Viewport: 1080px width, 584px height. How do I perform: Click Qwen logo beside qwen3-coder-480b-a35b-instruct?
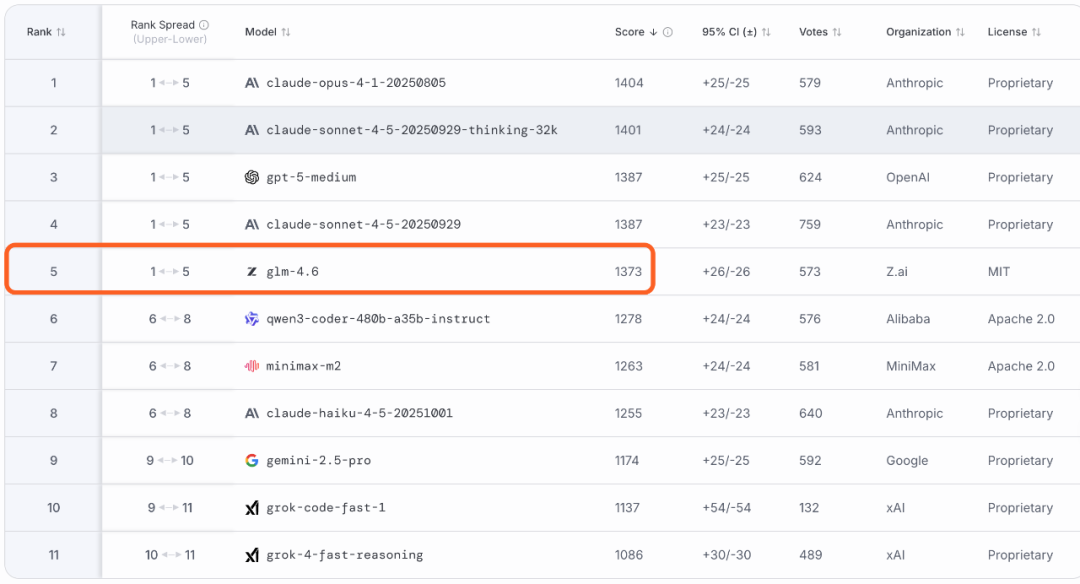(x=252, y=319)
